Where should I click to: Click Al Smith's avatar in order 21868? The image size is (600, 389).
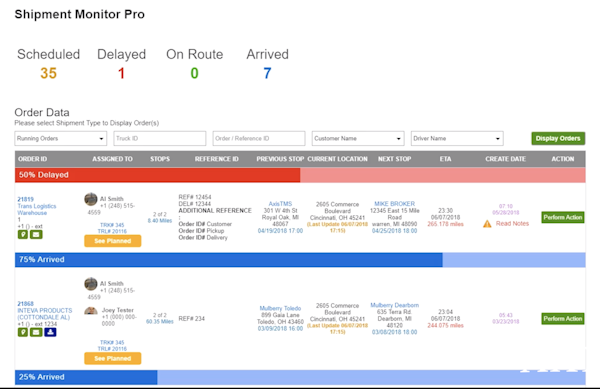pyautogui.click(x=91, y=284)
